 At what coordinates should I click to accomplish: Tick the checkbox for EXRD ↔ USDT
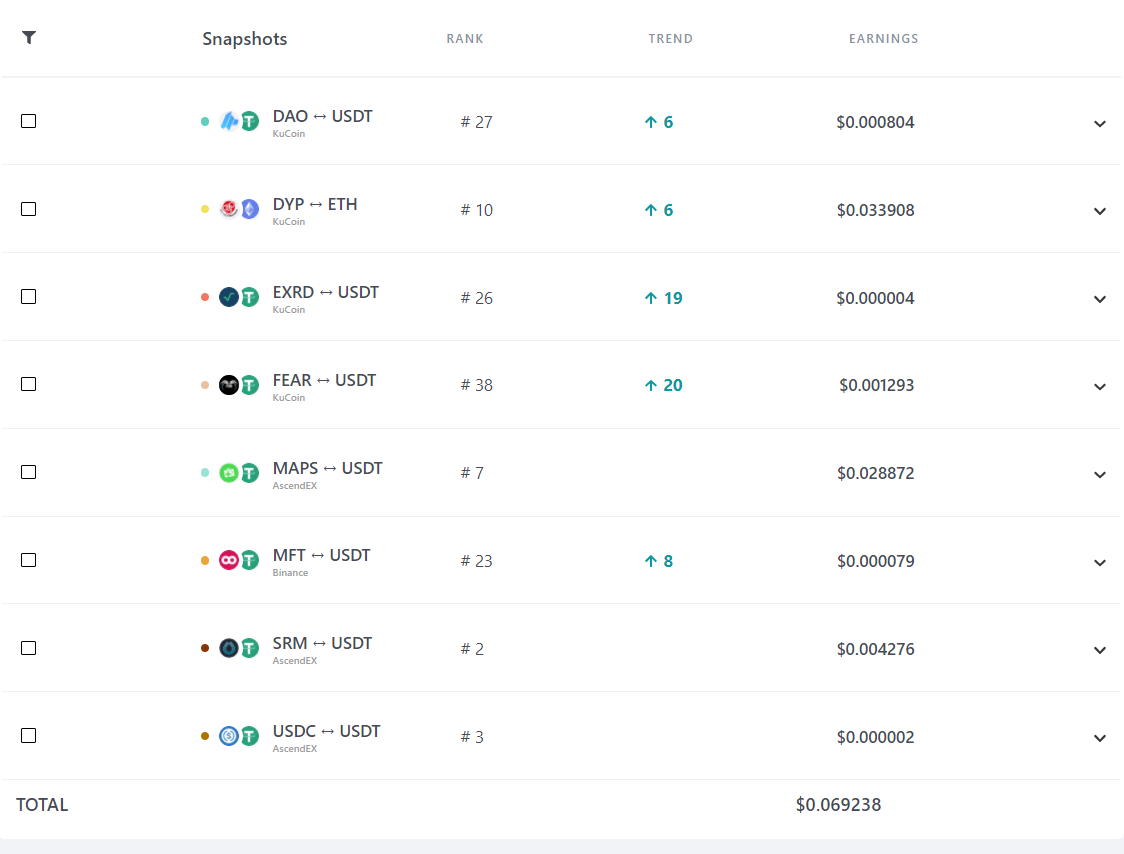[29, 297]
